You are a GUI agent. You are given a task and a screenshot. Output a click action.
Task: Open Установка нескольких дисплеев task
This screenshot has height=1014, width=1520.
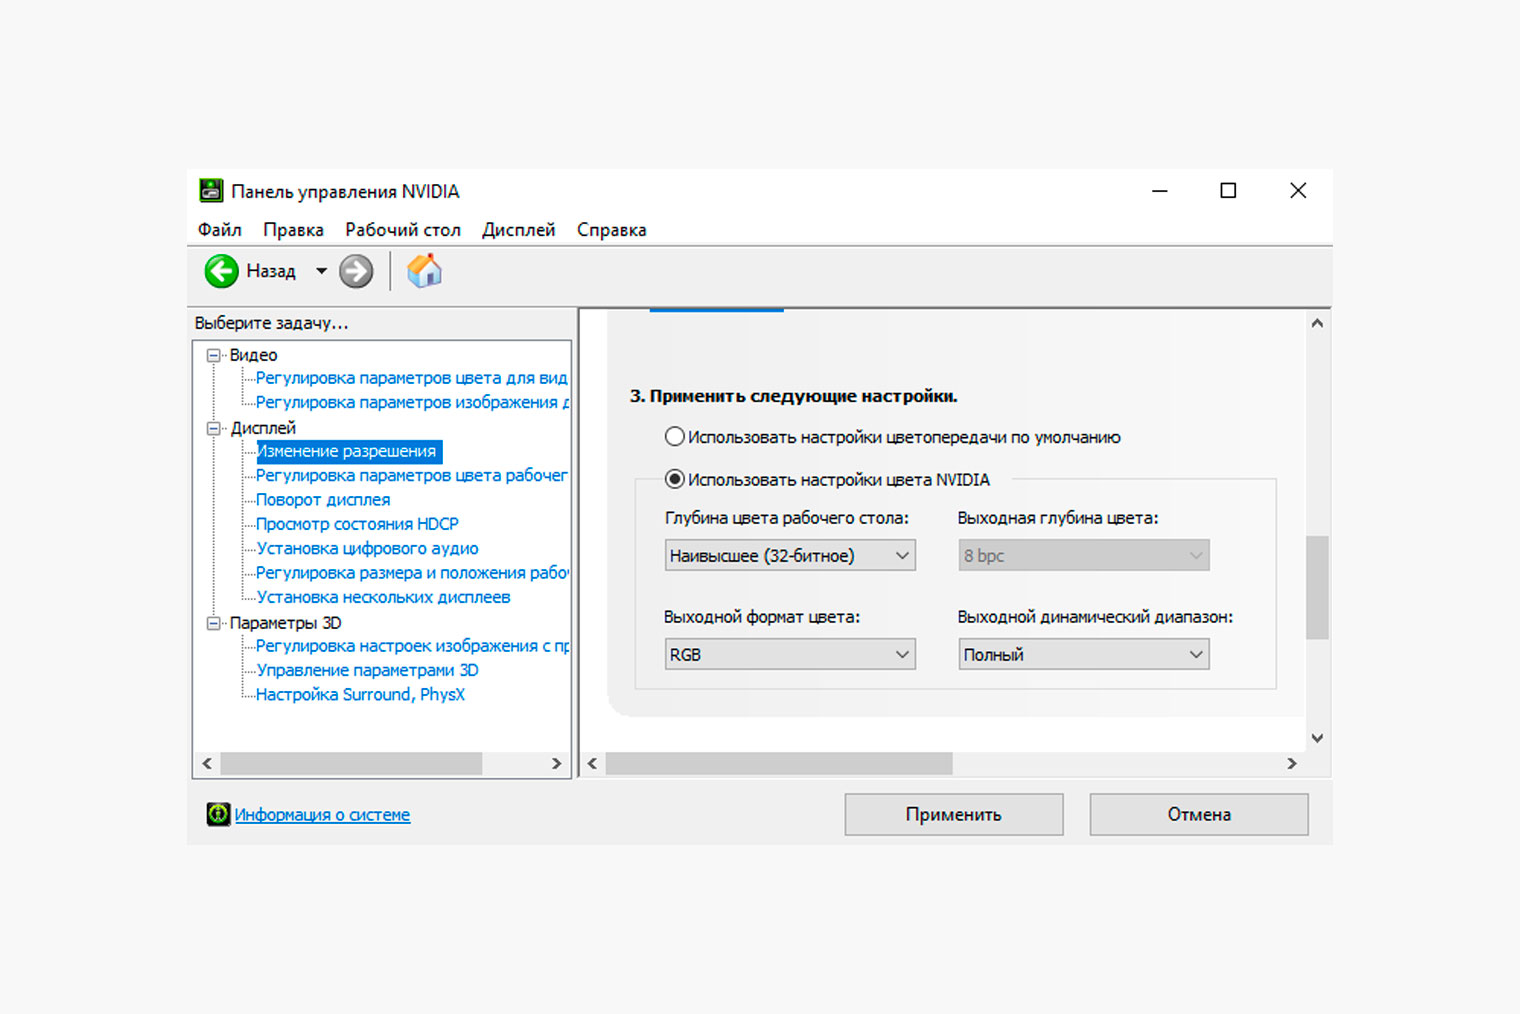coord(383,597)
